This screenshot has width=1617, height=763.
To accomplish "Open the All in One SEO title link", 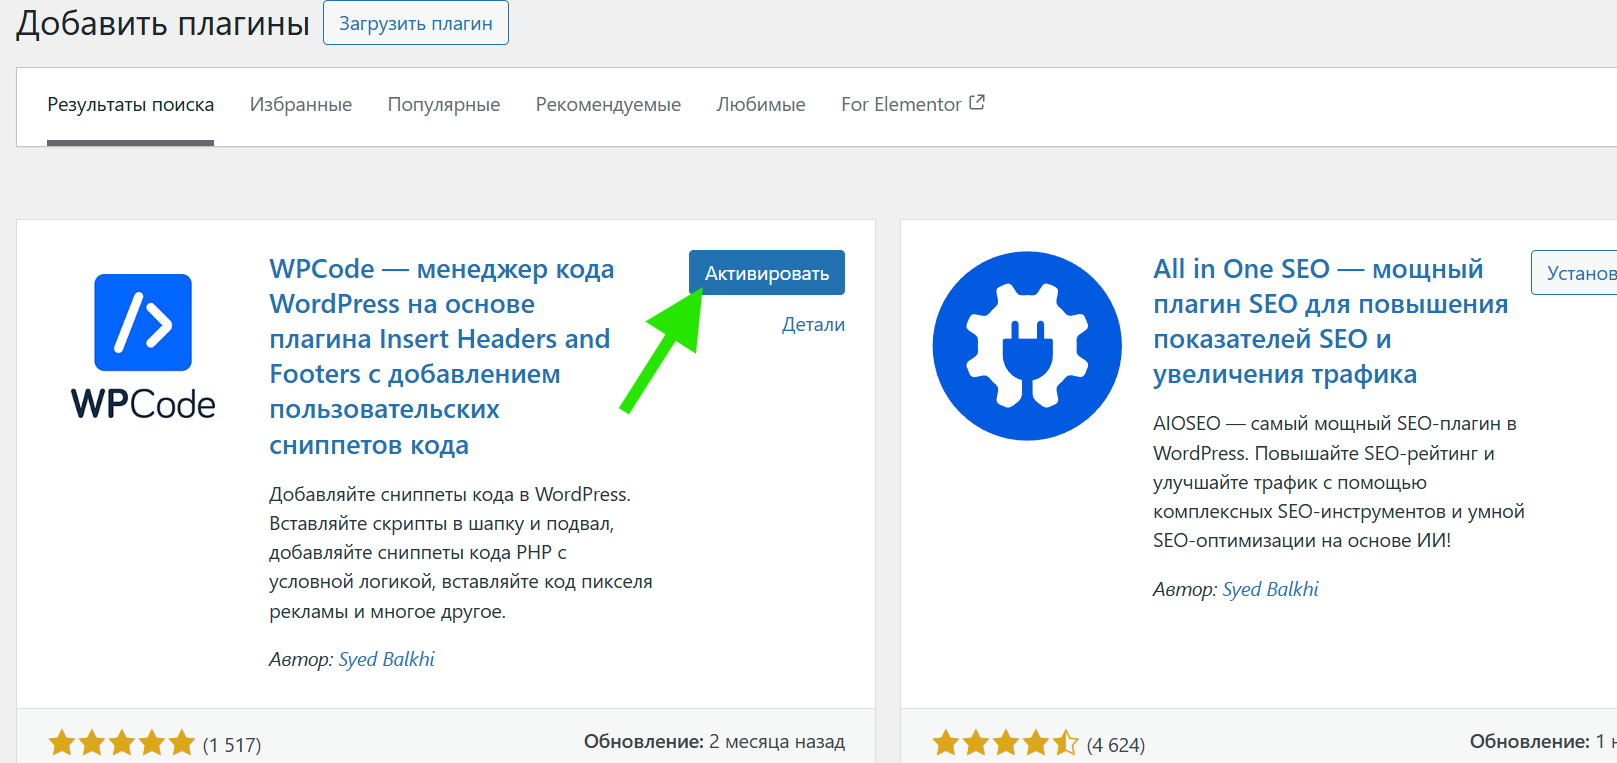I will pyautogui.click(x=1330, y=321).
